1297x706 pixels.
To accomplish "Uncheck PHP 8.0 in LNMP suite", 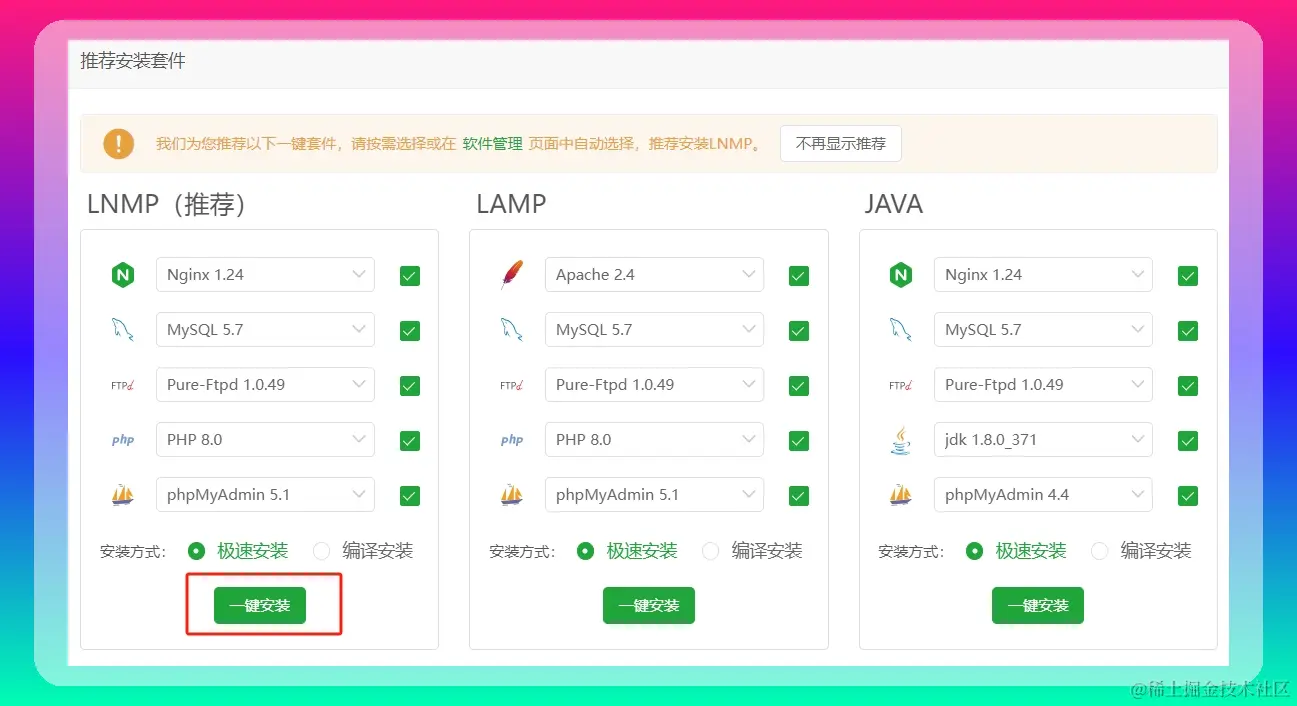I will coord(409,441).
